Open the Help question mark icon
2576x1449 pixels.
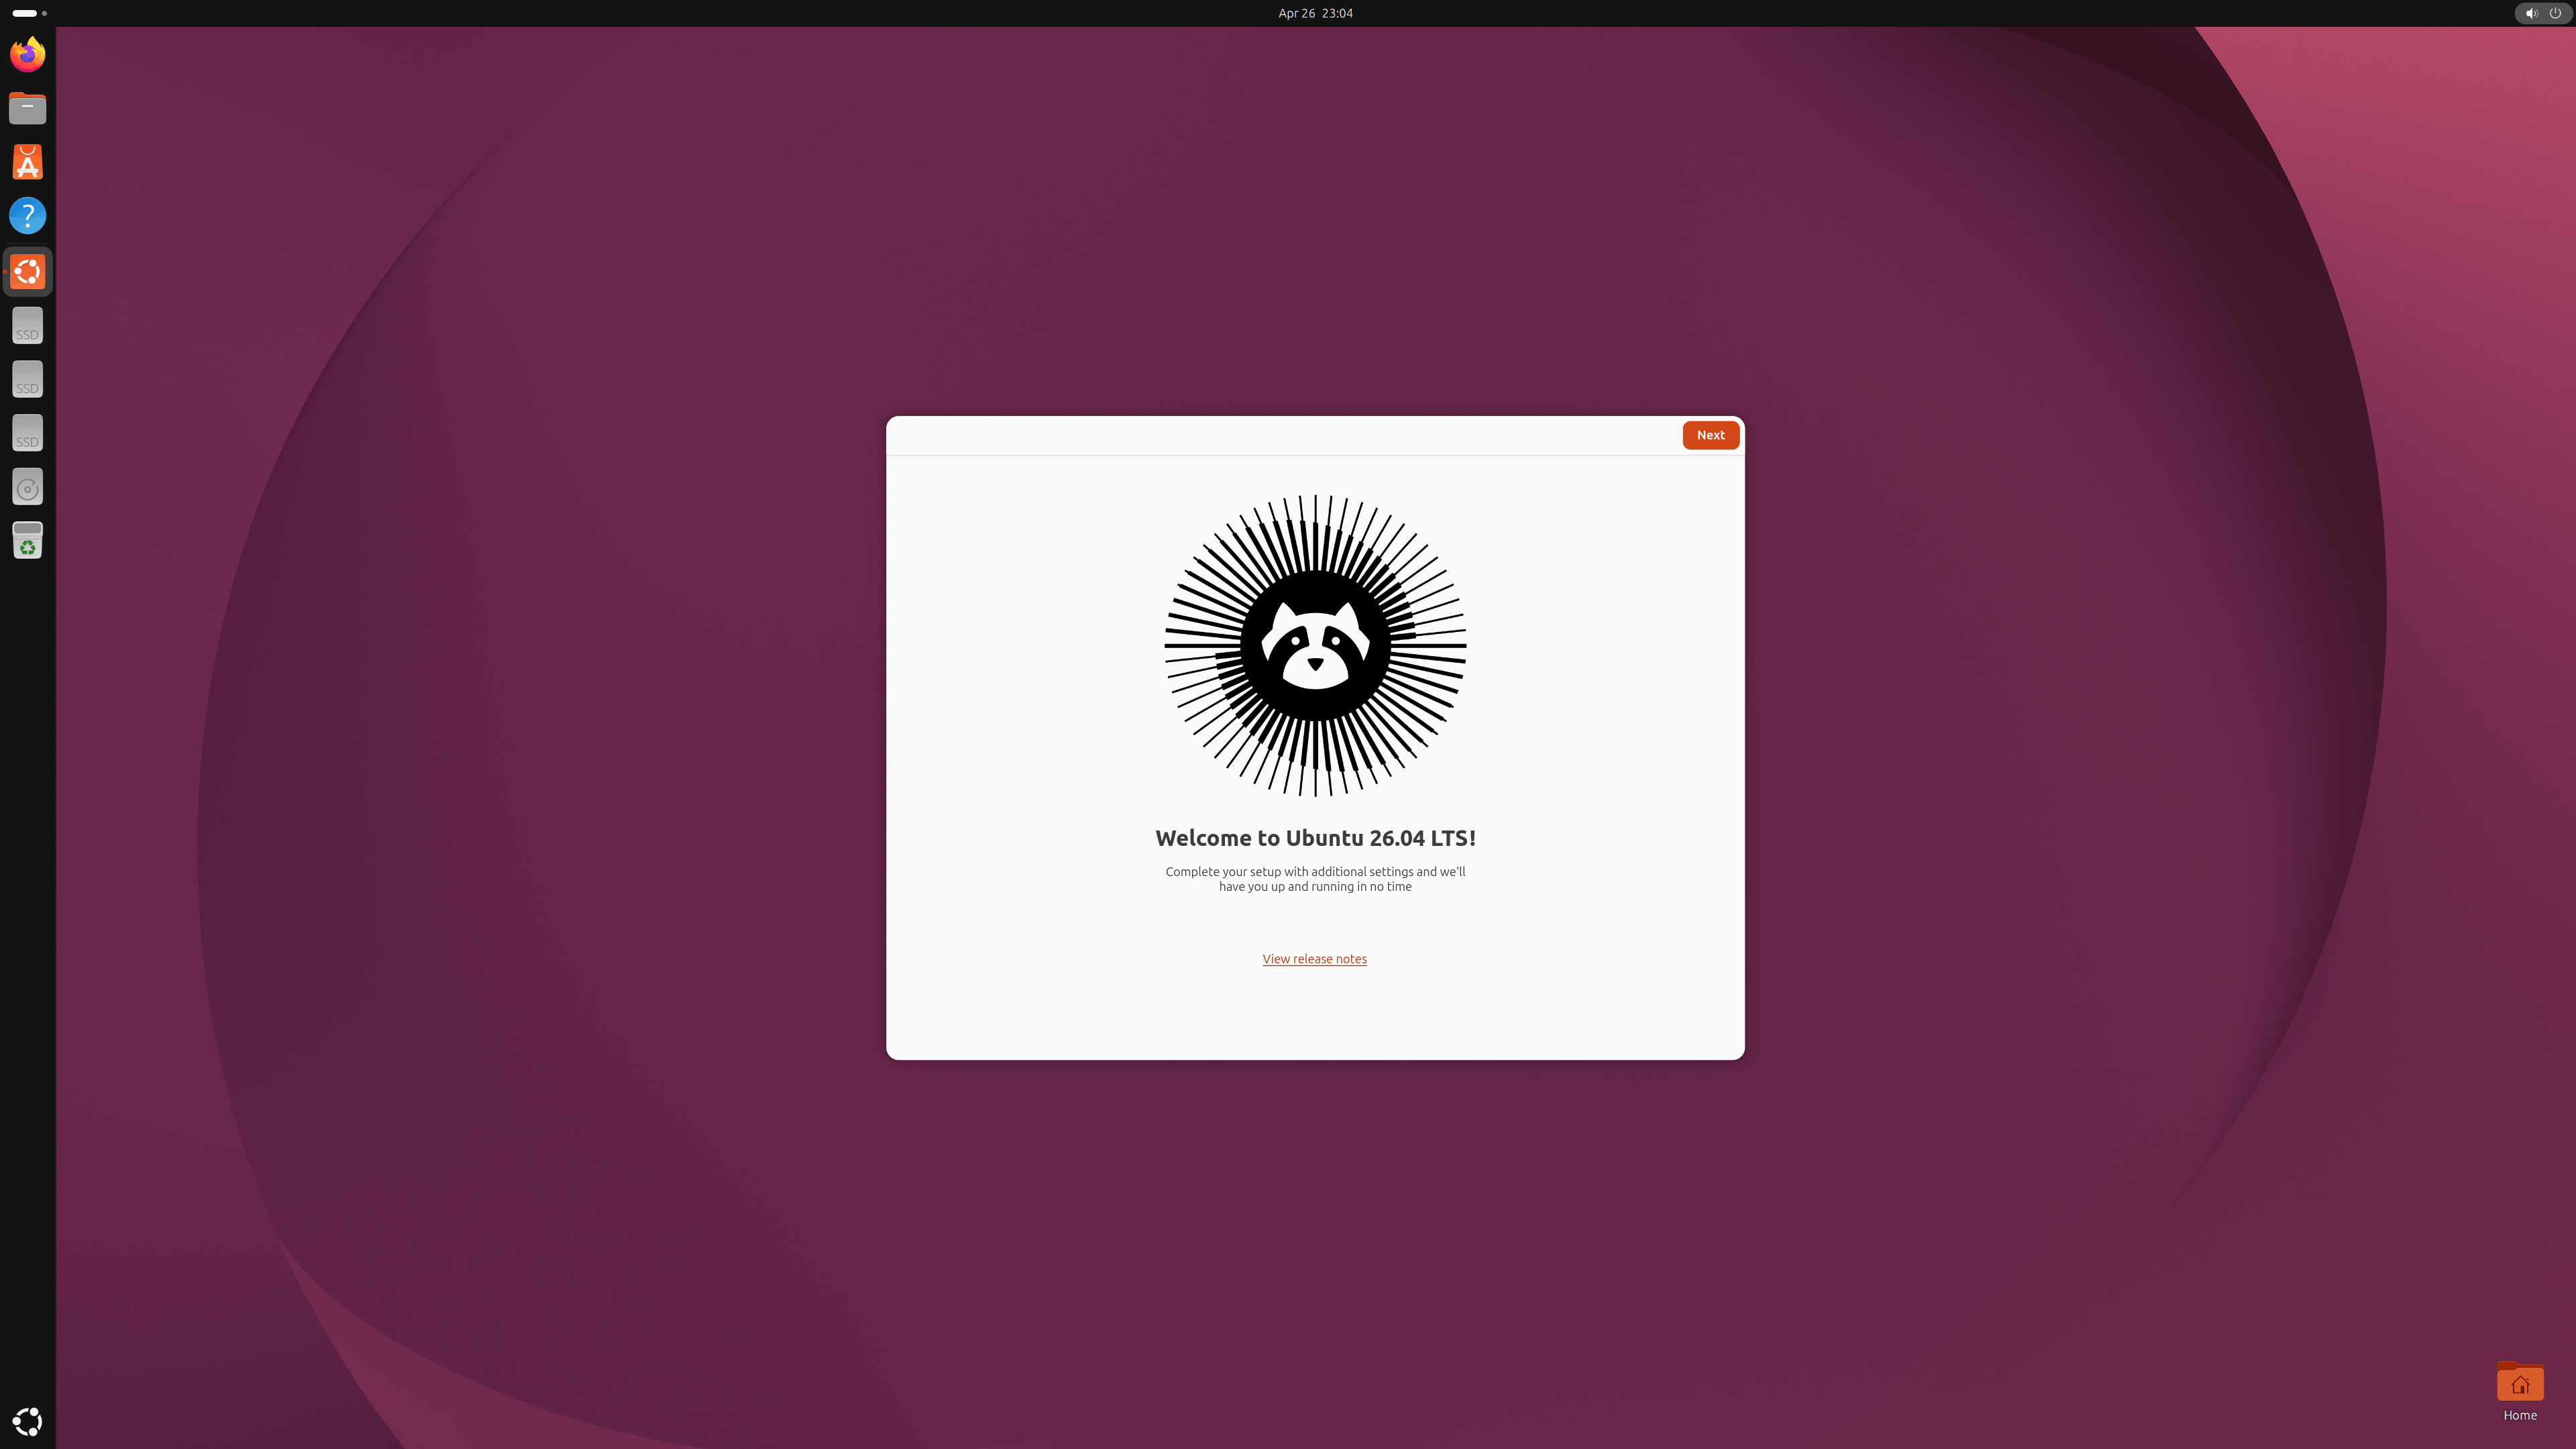27,215
